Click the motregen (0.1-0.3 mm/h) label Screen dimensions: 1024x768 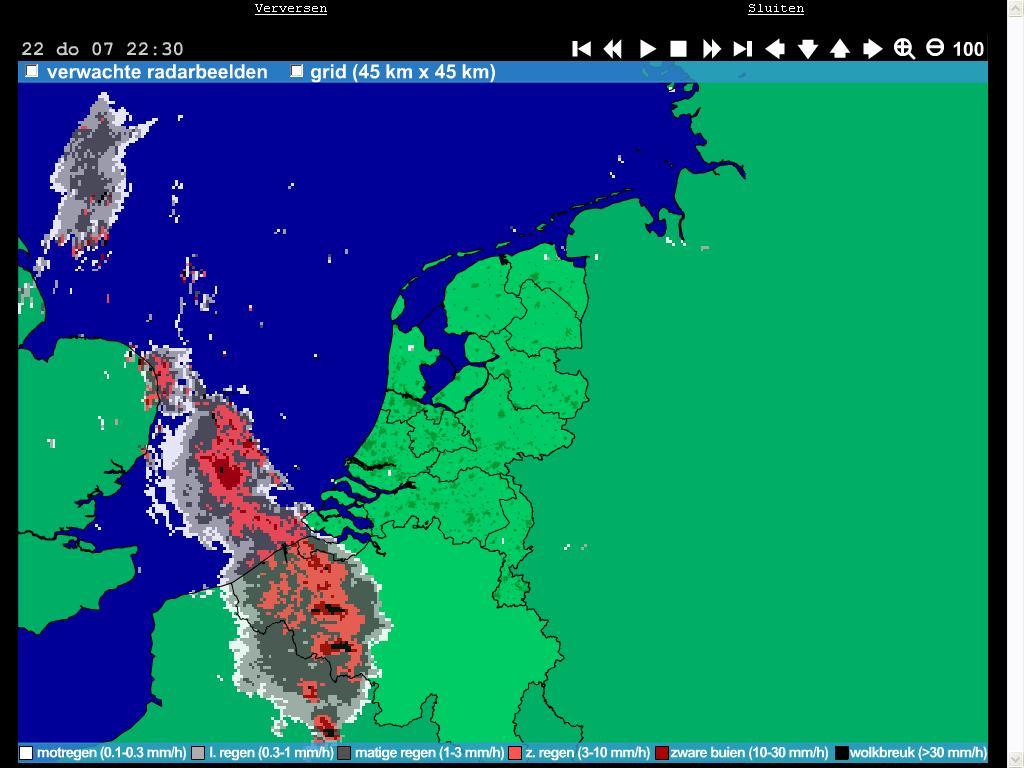[x=112, y=753]
